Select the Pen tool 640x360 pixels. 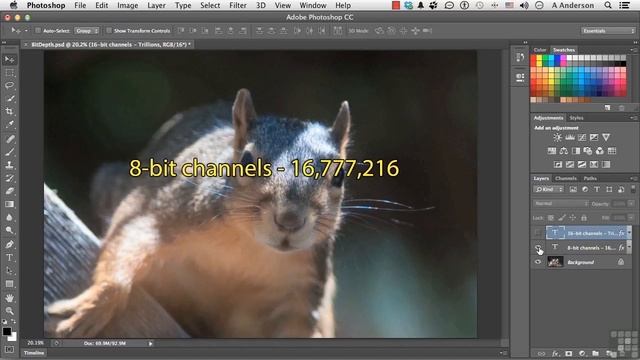tap(9, 244)
